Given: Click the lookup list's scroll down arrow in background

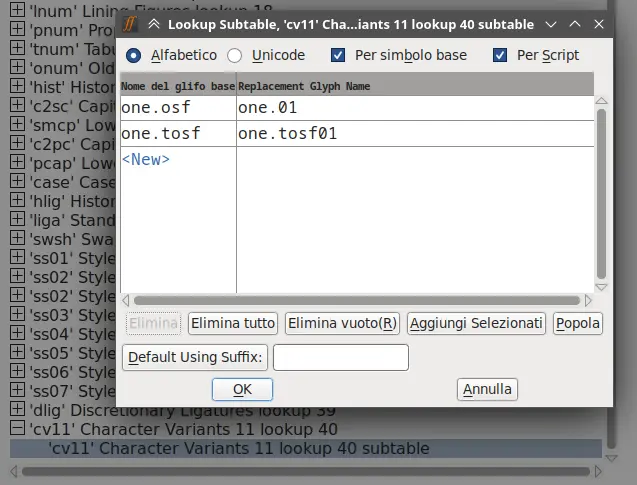Looking at the screenshot, I should click(611, 458).
